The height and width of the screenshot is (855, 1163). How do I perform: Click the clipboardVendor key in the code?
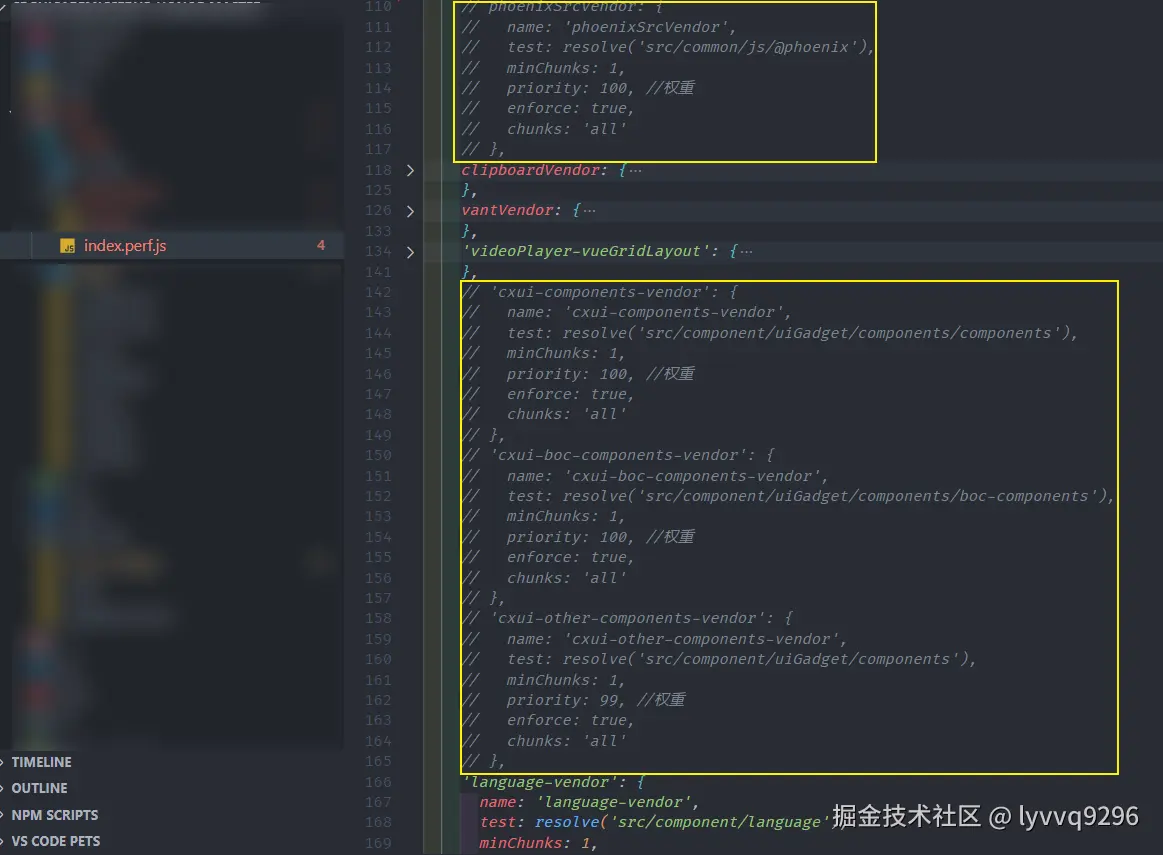coord(530,171)
